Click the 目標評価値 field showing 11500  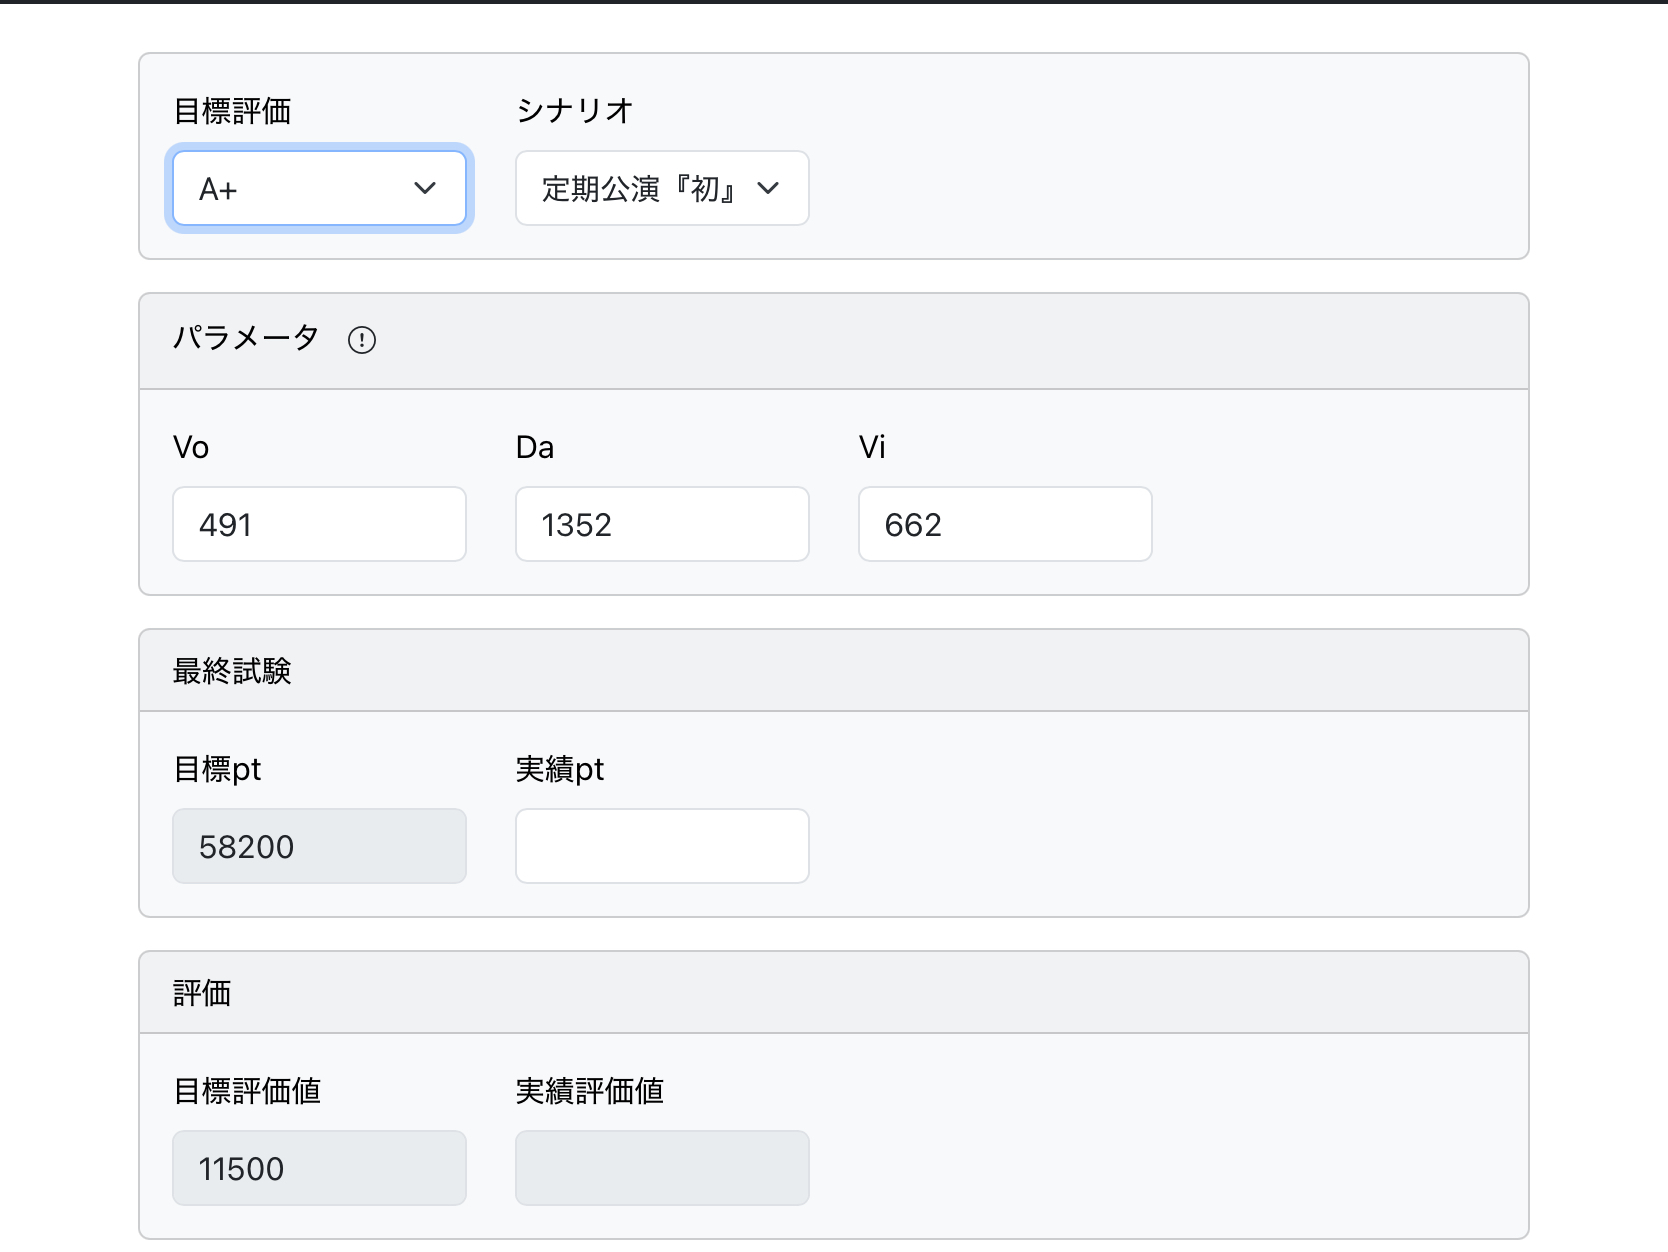(x=319, y=1169)
